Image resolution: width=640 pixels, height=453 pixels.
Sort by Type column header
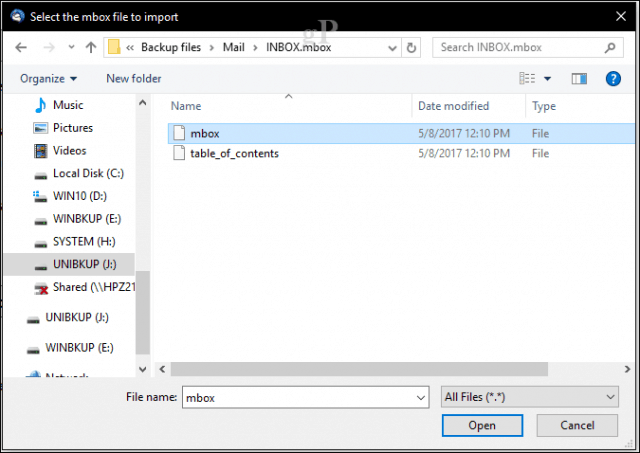point(544,107)
